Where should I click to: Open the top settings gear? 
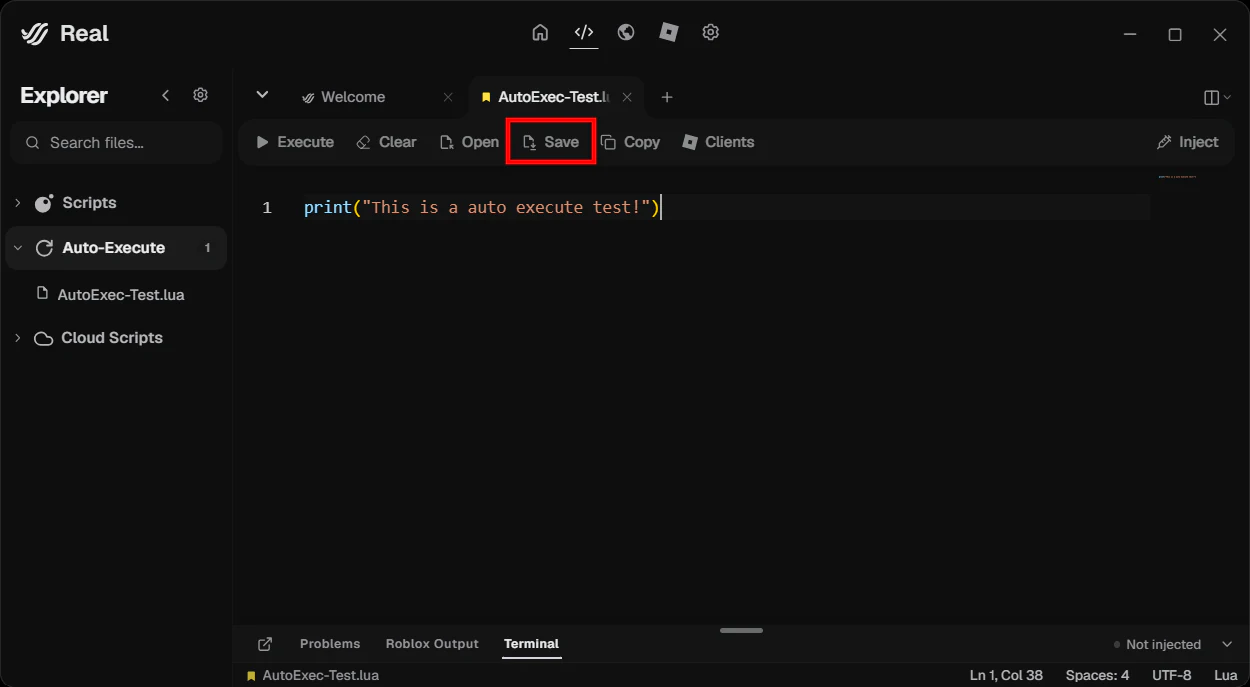coord(711,33)
